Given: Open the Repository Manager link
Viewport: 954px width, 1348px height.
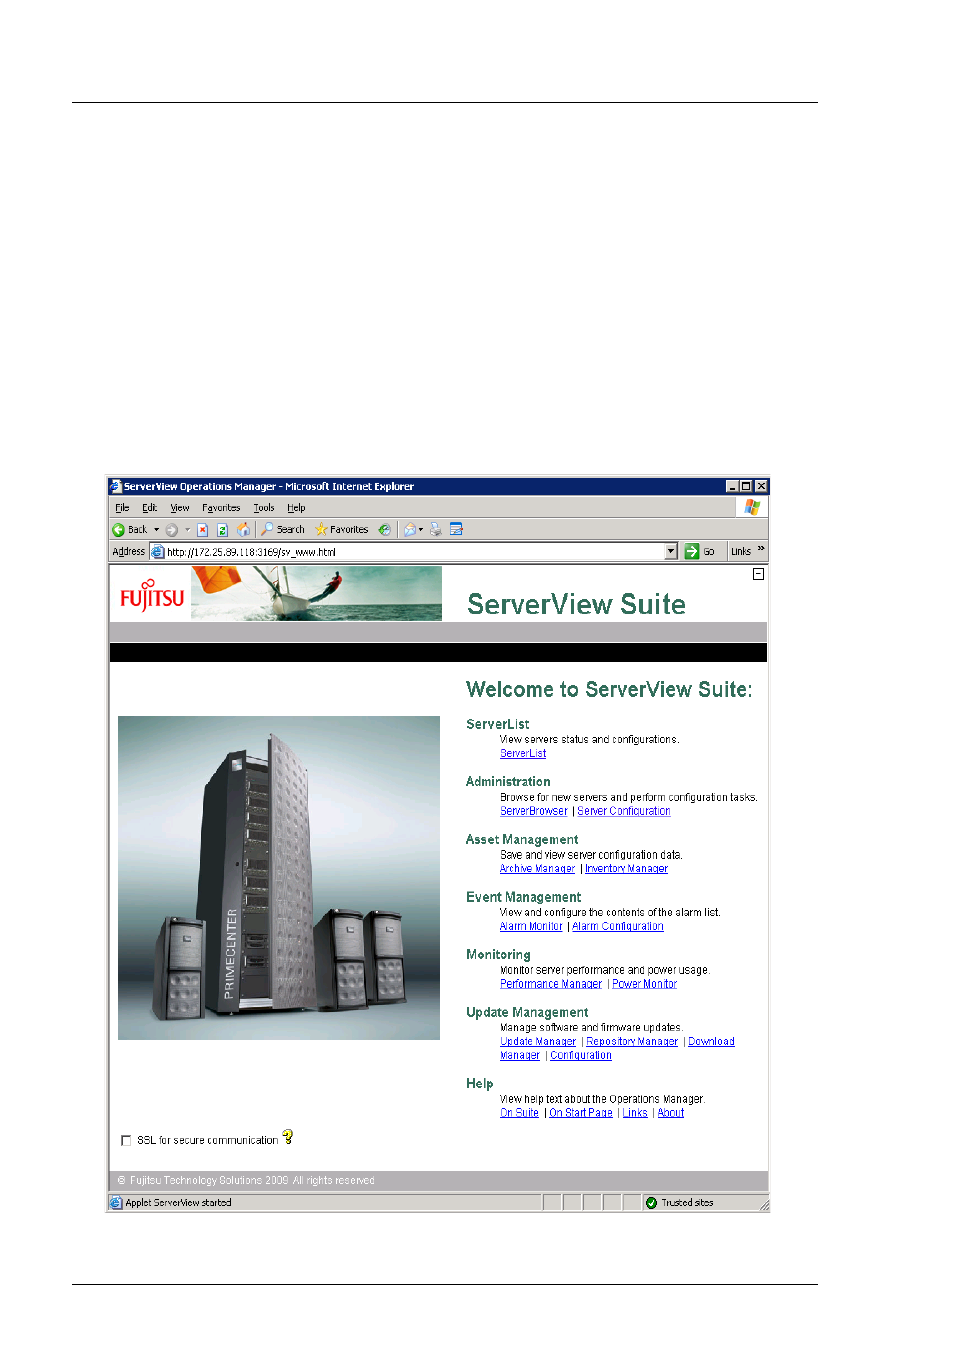Looking at the screenshot, I should (x=632, y=1041).
